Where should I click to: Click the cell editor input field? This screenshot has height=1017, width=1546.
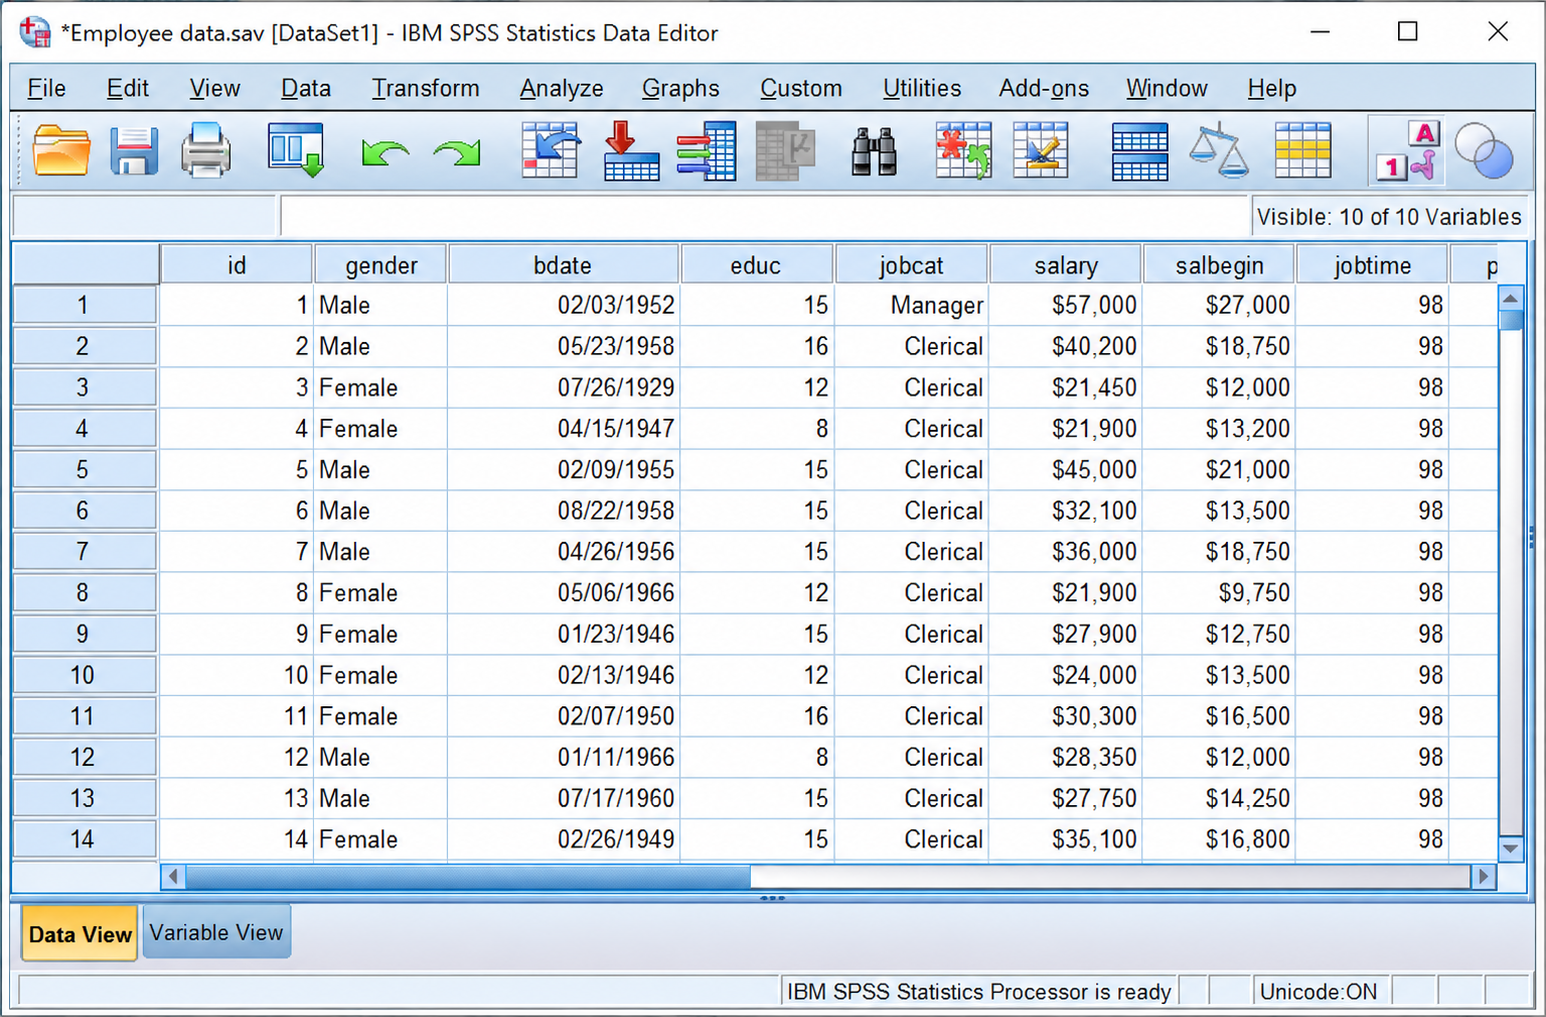(765, 216)
